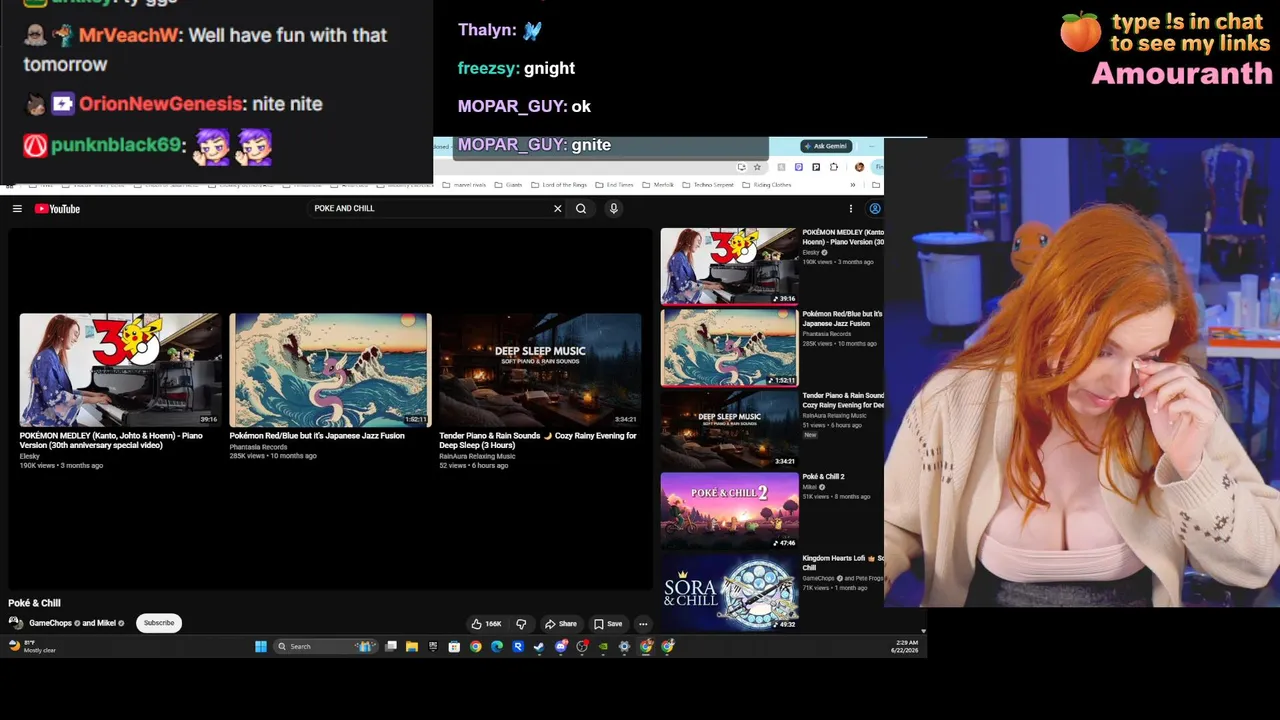Open the 'Pokémon Red/Blue but it's Japanese Jazz Fusion' title
The width and height of the screenshot is (1280, 720).
click(317, 436)
